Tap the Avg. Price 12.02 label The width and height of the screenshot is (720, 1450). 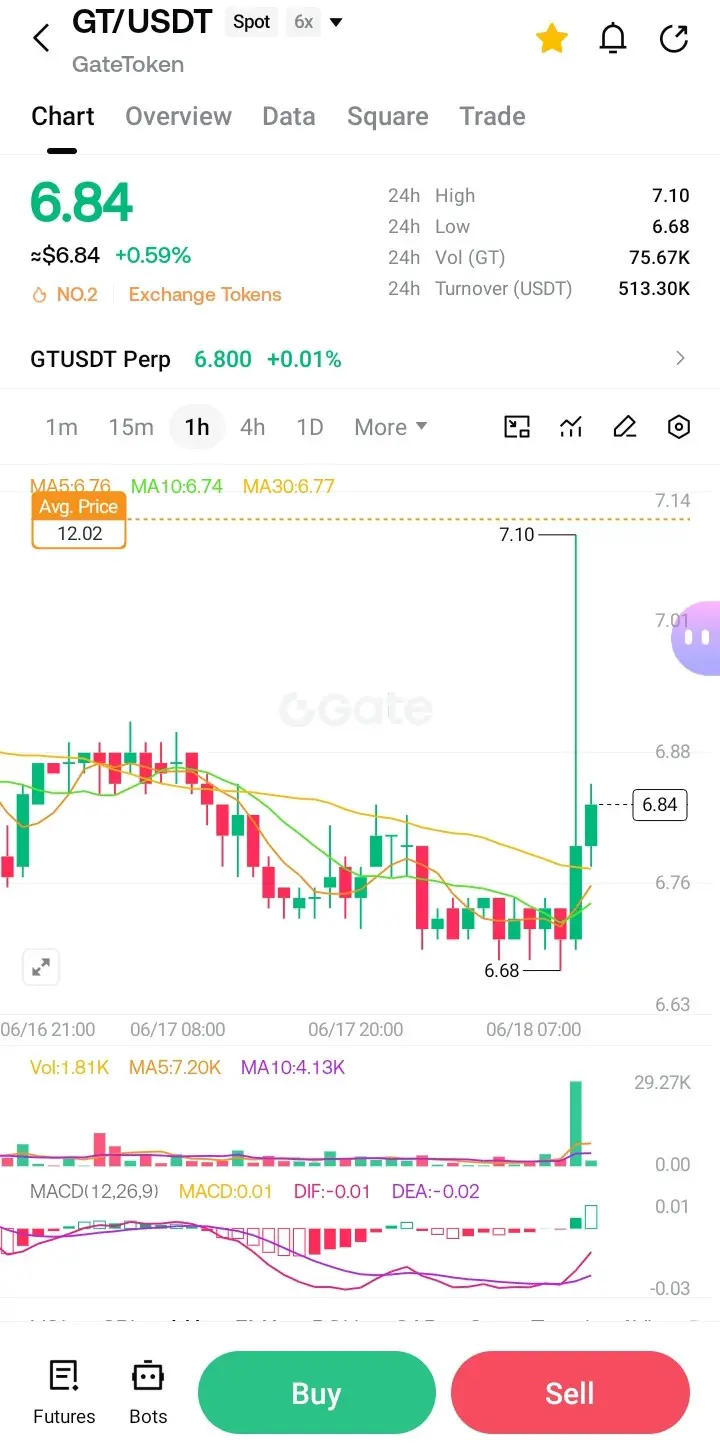coord(79,521)
